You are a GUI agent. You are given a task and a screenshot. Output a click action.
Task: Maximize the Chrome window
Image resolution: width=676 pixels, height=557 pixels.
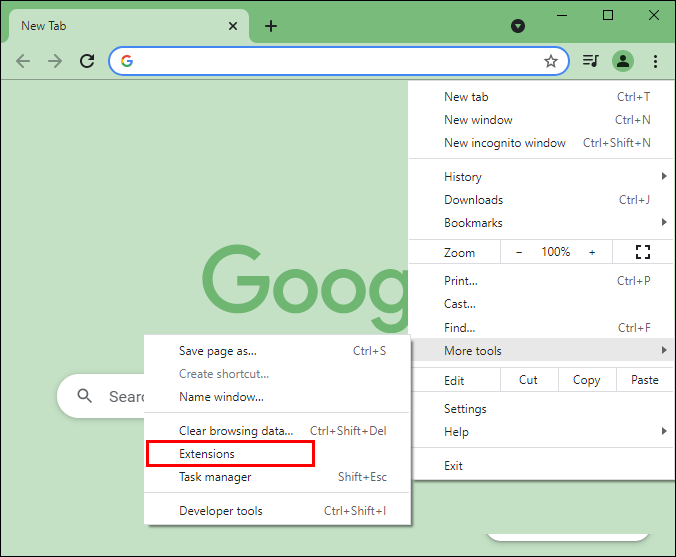[x=608, y=16]
